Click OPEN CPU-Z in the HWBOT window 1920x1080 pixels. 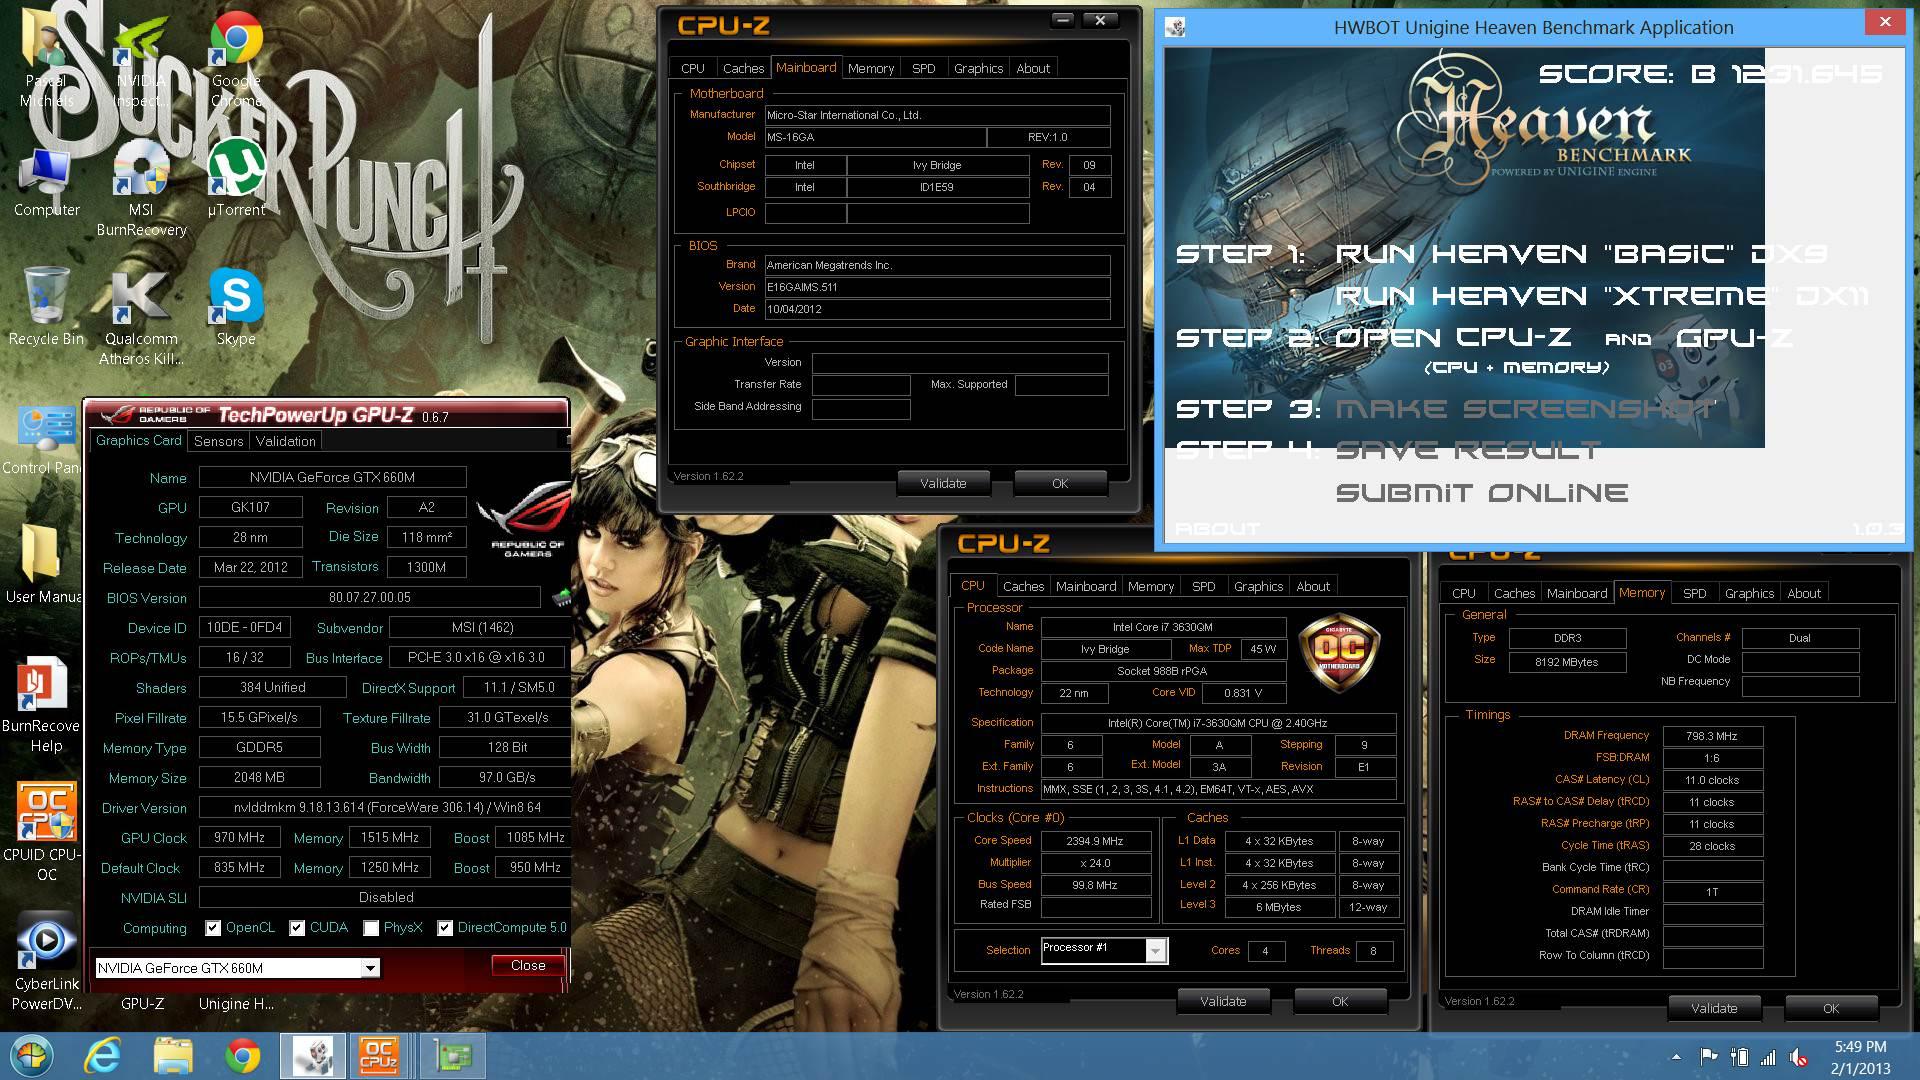tap(1453, 338)
